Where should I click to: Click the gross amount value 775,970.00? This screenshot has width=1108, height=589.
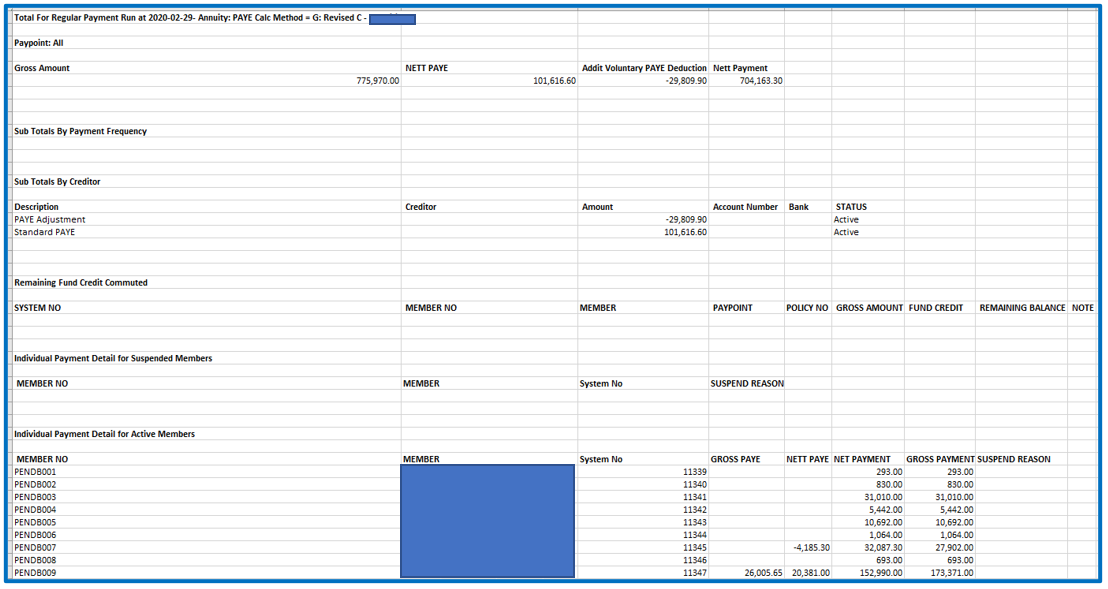[x=377, y=81]
